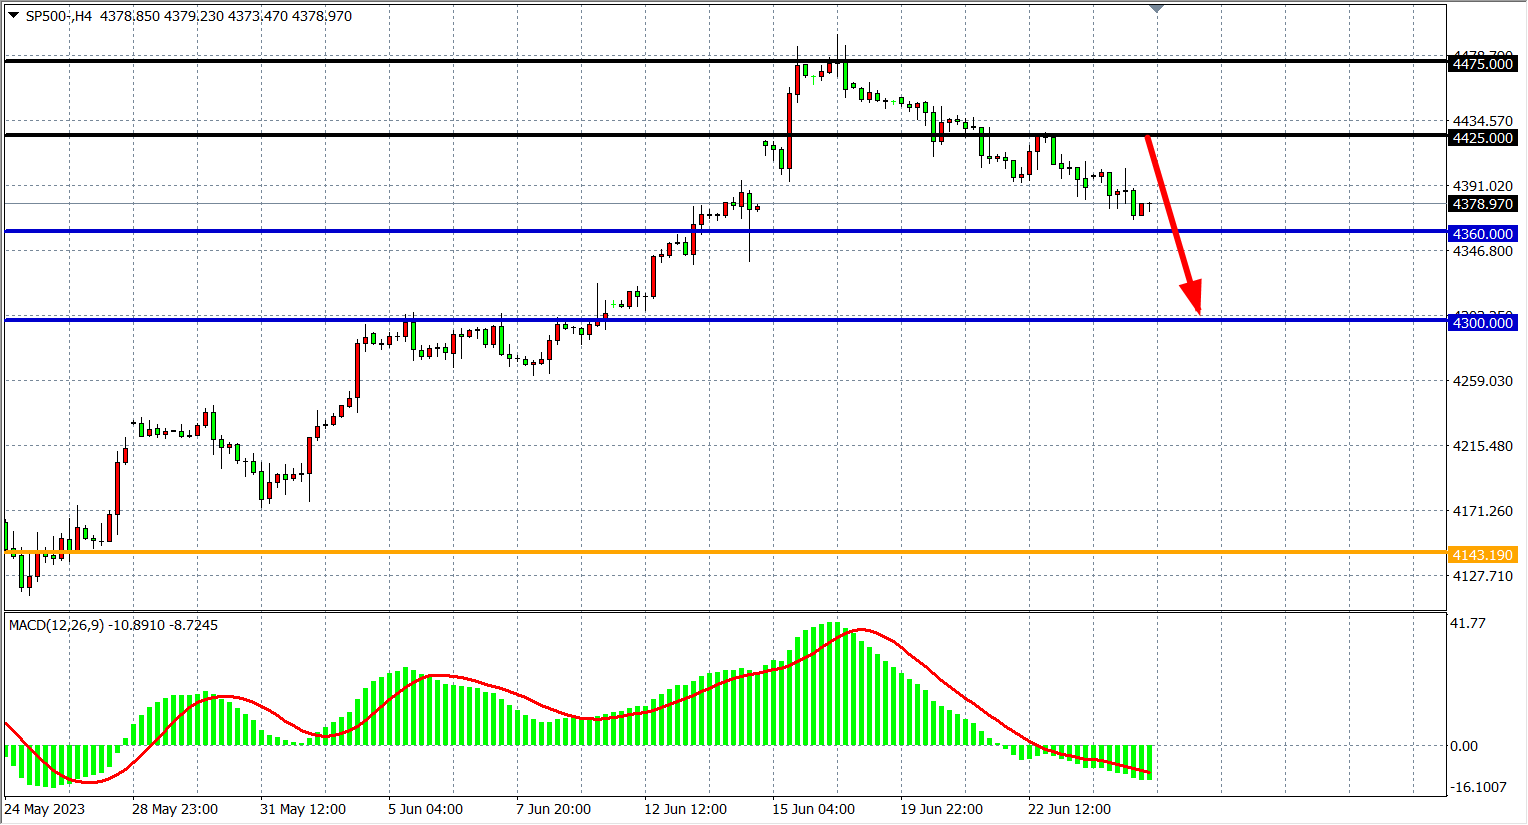Select the blue 4360.000 price level tag
Image resolution: width=1528 pixels, height=825 pixels.
point(1482,234)
